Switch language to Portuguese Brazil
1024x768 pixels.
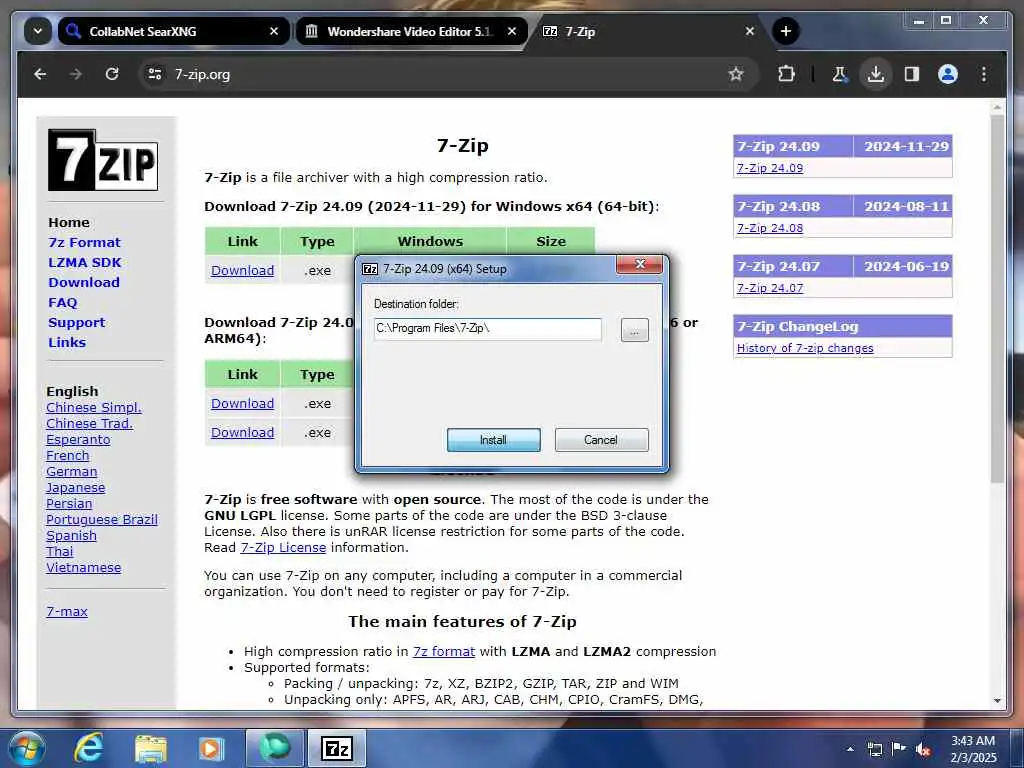(x=102, y=520)
